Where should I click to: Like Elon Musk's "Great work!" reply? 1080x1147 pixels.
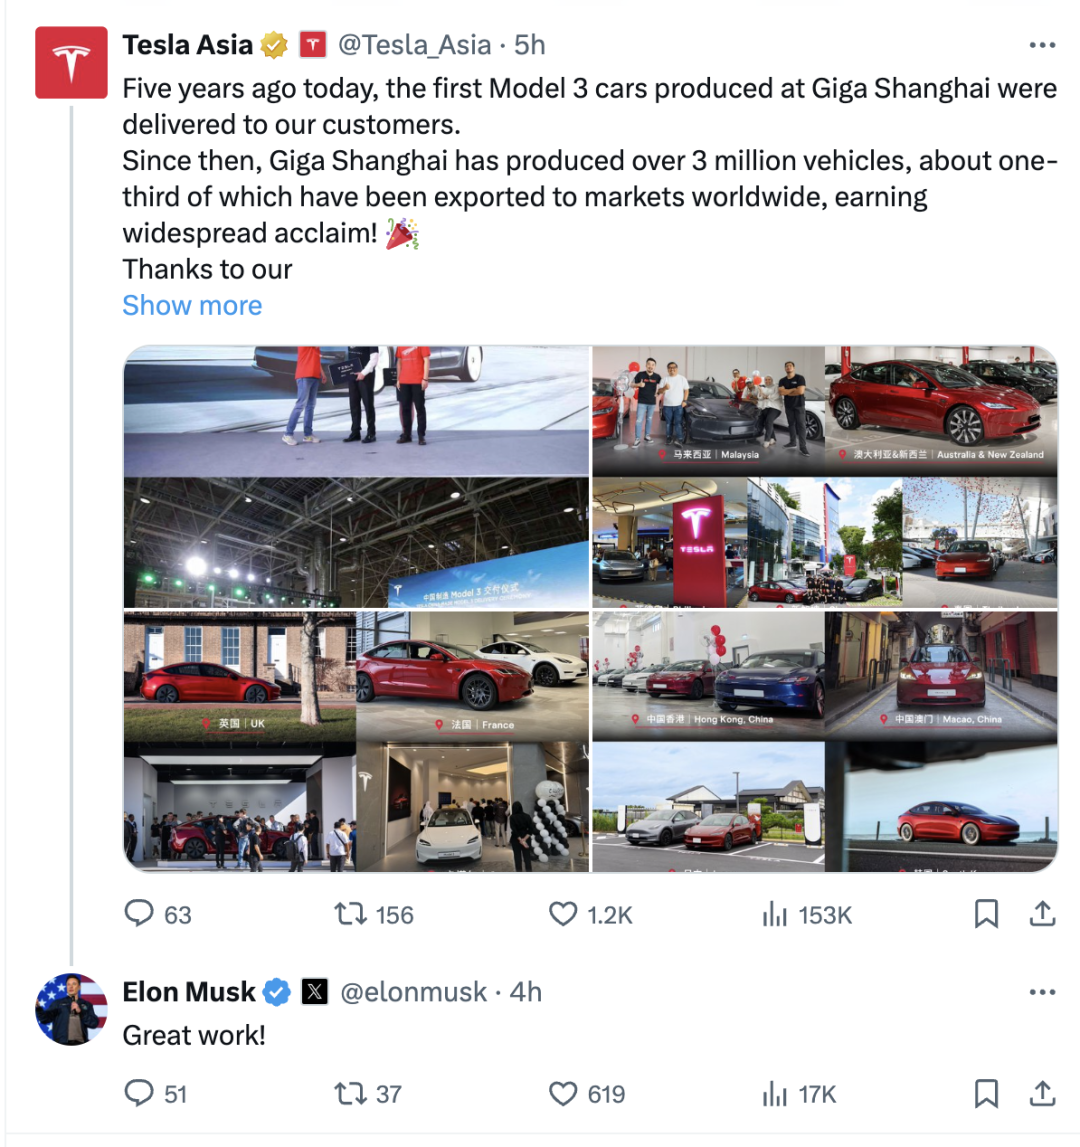tap(564, 1094)
